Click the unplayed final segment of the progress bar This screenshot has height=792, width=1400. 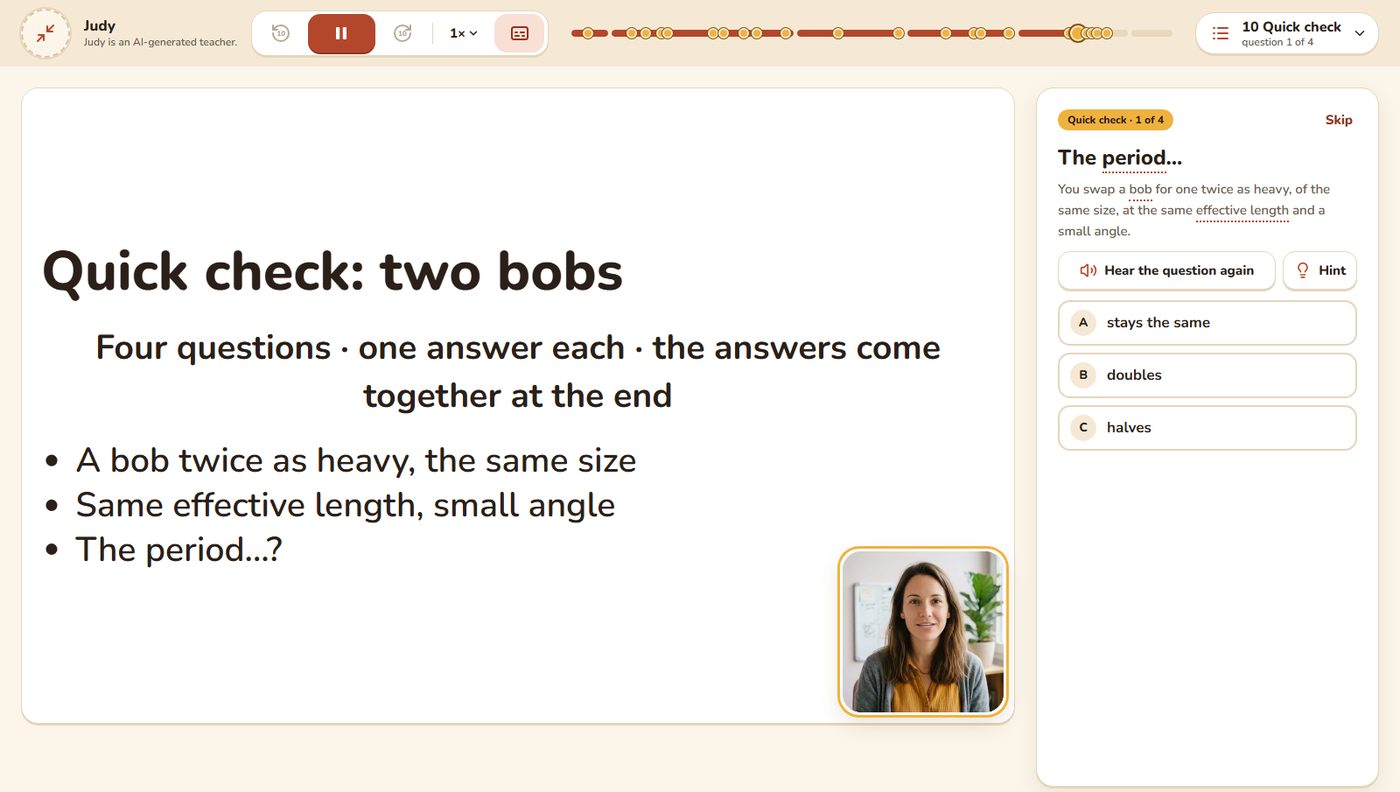[x=1151, y=33]
